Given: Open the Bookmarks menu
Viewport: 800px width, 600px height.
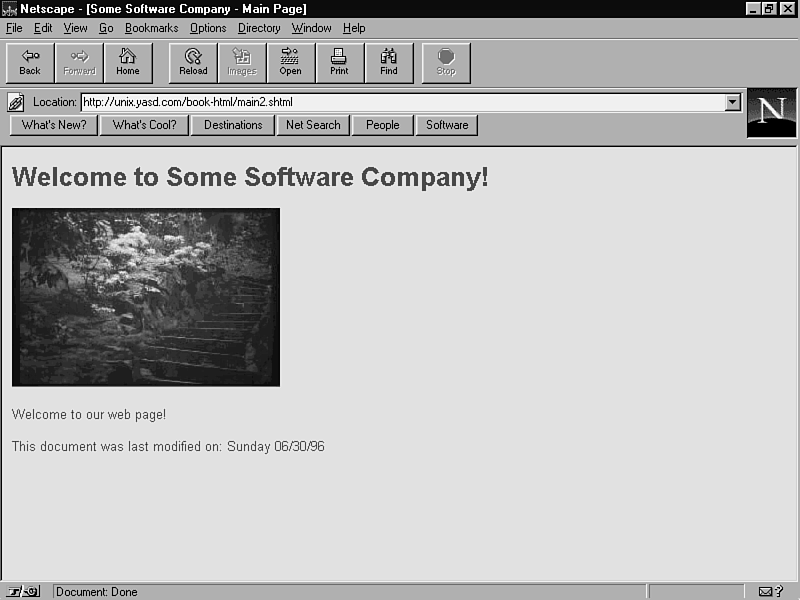Looking at the screenshot, I should 151,28.
